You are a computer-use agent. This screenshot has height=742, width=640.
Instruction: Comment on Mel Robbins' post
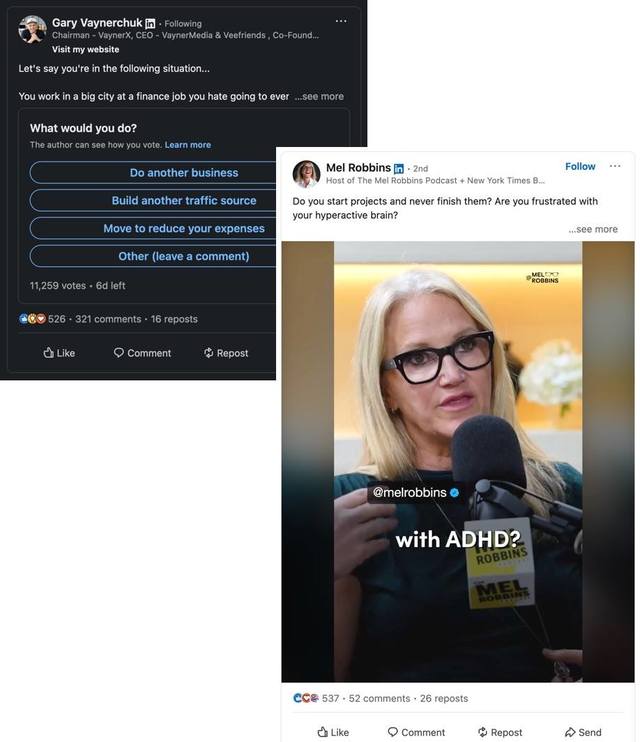[x=416, y=732]
